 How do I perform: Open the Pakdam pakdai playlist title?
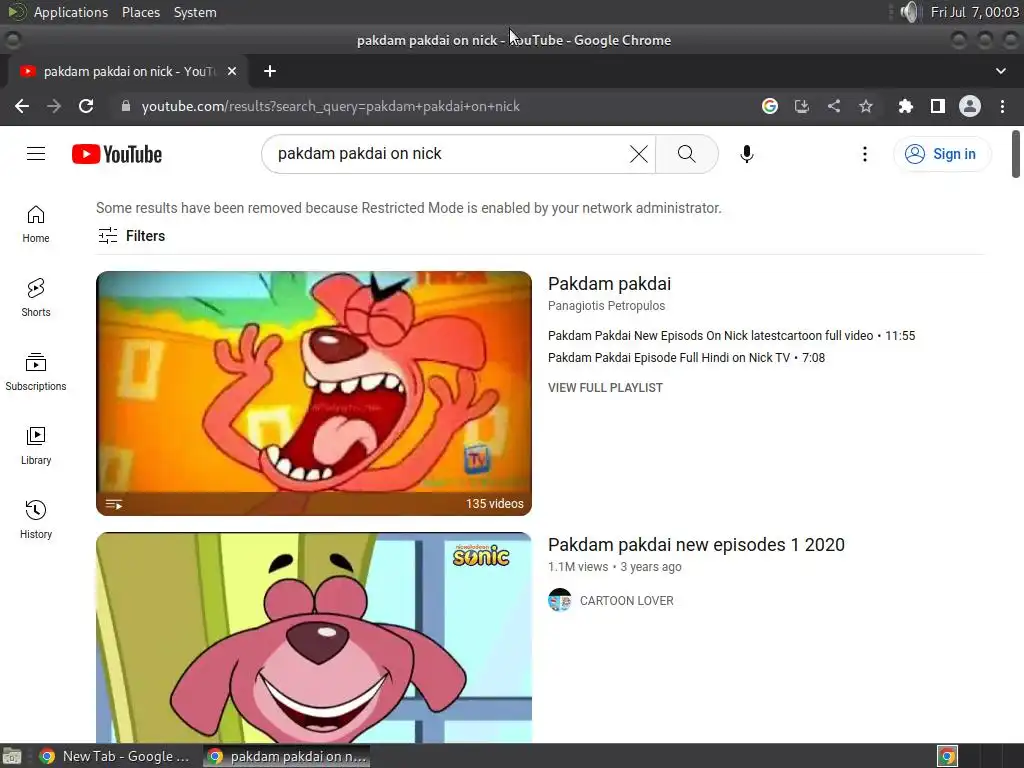[x=609, y=284]
